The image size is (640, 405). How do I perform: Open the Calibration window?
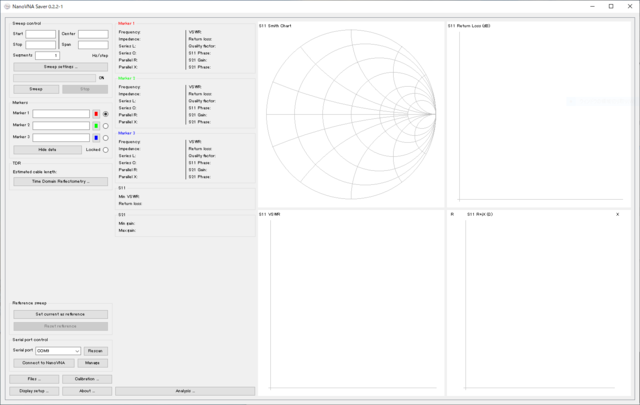coord(87,379)
